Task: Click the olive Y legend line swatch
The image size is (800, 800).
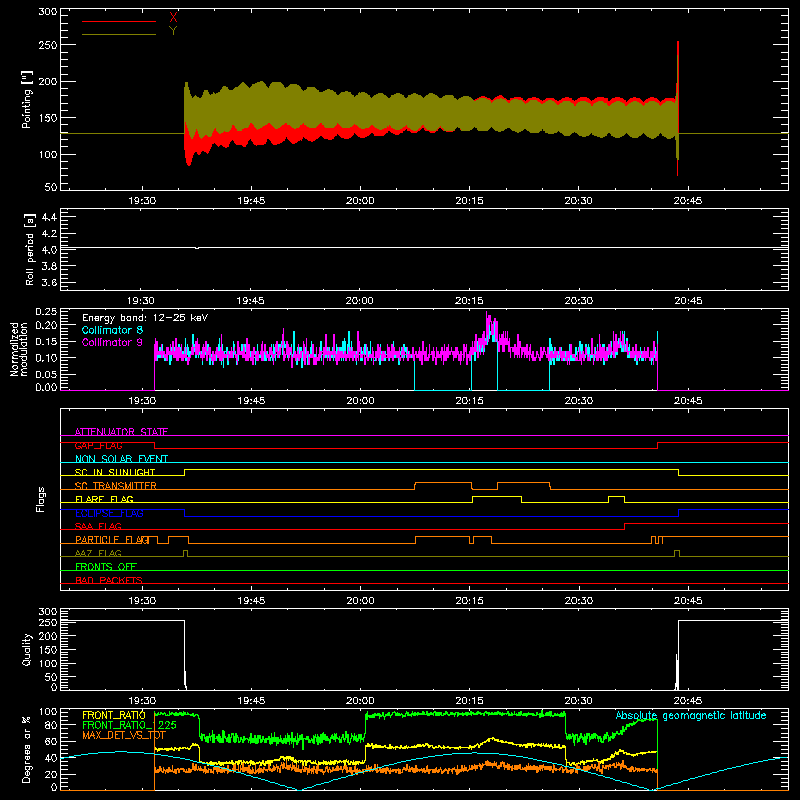Action: (x=119, y=34)
